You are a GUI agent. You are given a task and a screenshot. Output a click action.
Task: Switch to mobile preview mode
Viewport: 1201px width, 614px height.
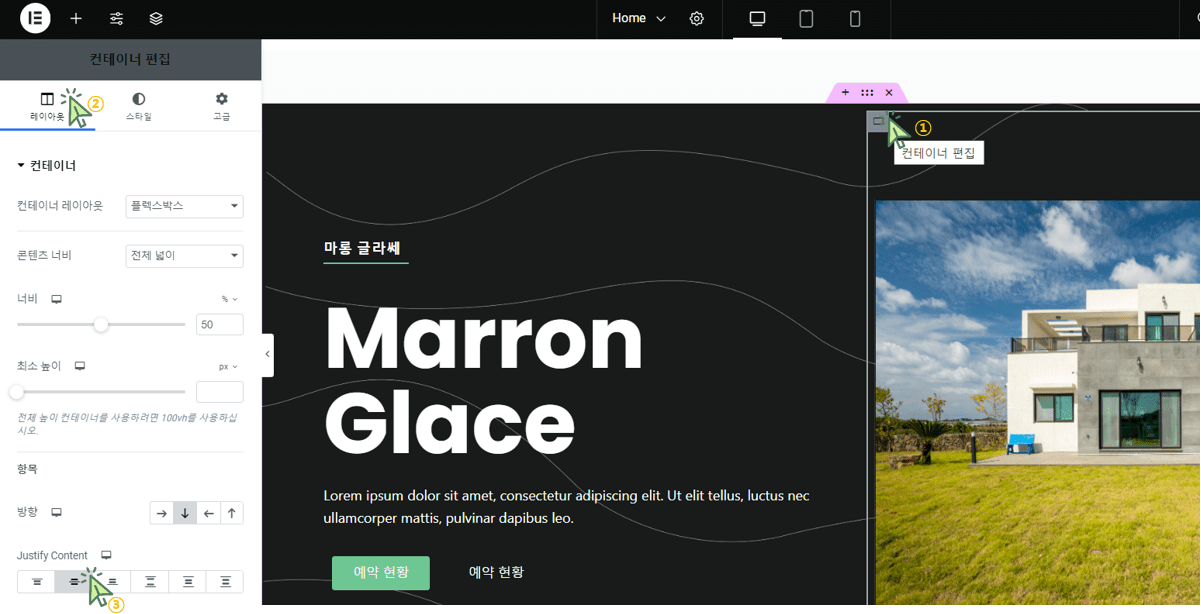855,19
